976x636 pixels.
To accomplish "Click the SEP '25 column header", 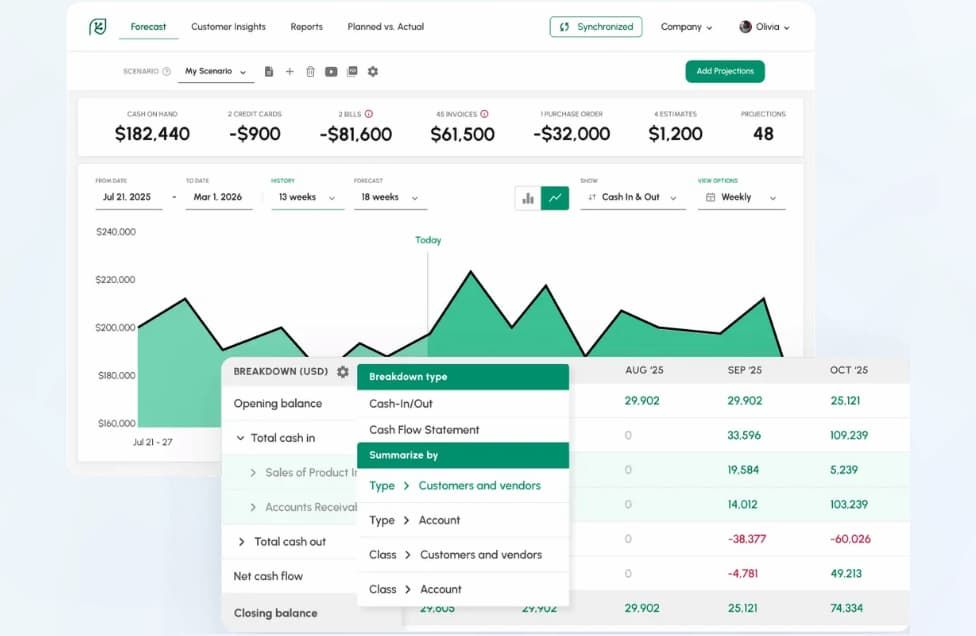I will pos(744,370).
